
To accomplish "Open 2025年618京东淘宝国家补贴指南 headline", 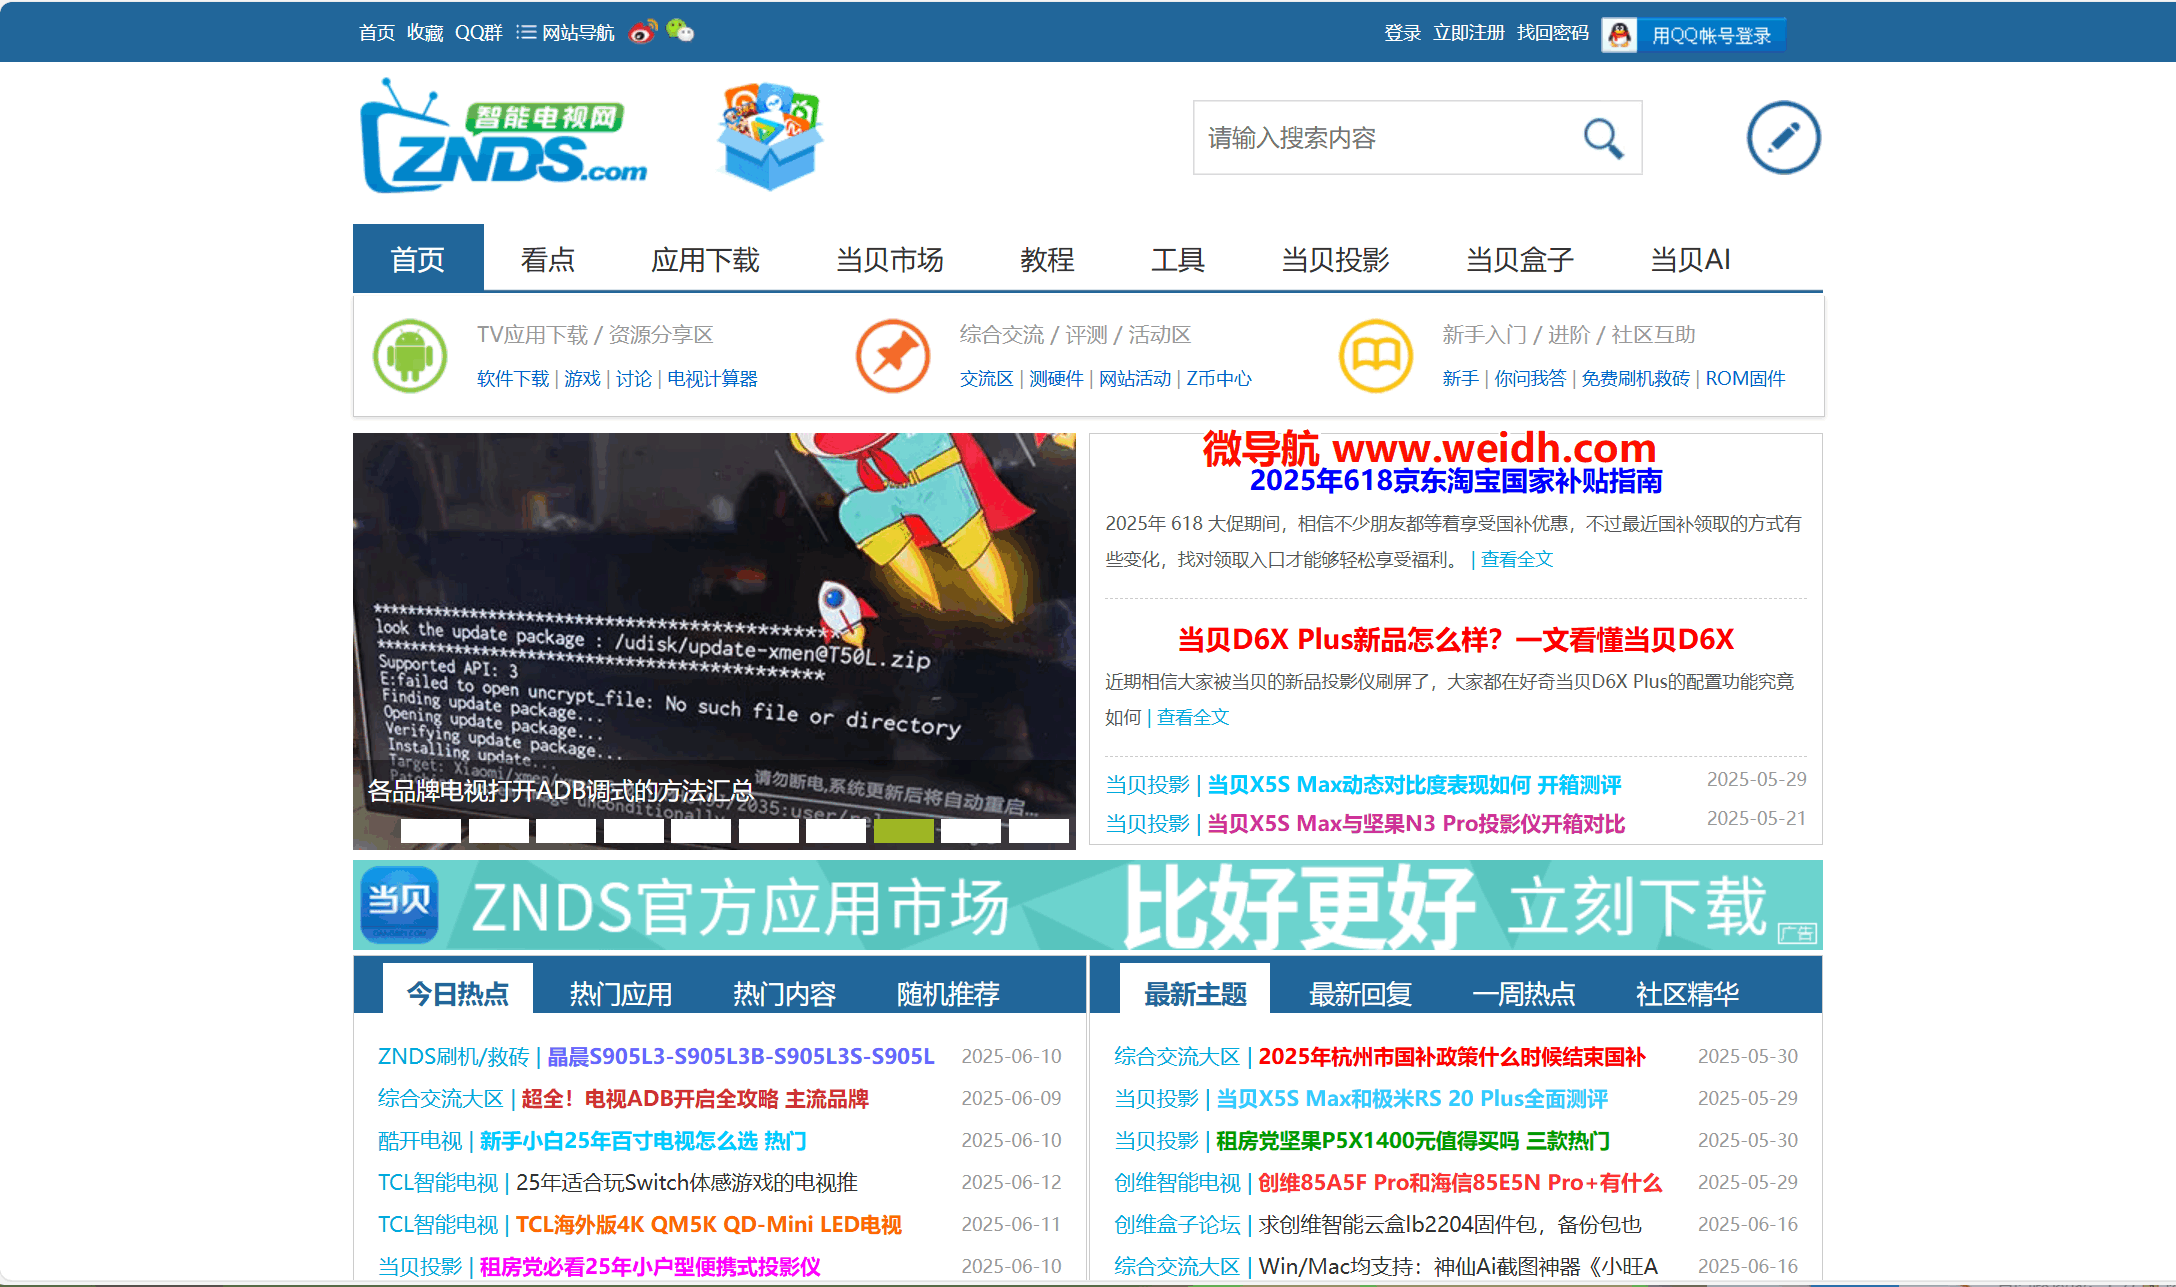I will pyautogui.click(x=1456, y=481).
